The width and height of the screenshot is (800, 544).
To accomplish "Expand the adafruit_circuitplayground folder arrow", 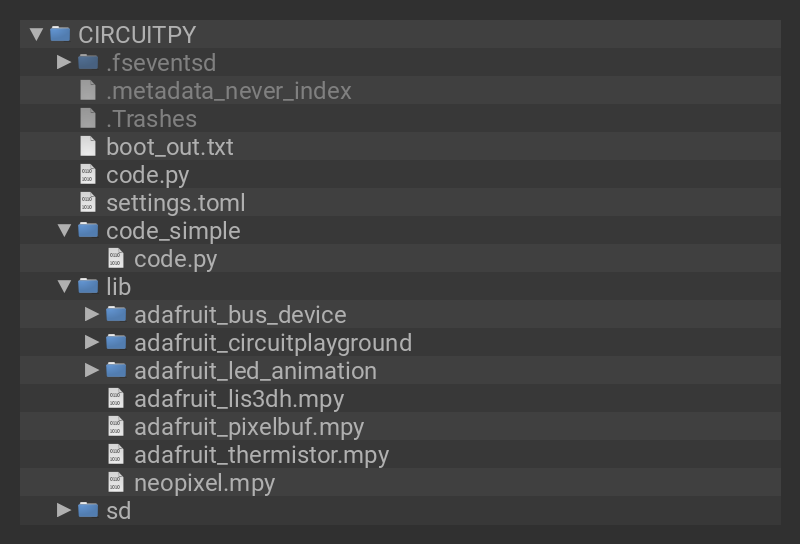I will tap(92, 342).
